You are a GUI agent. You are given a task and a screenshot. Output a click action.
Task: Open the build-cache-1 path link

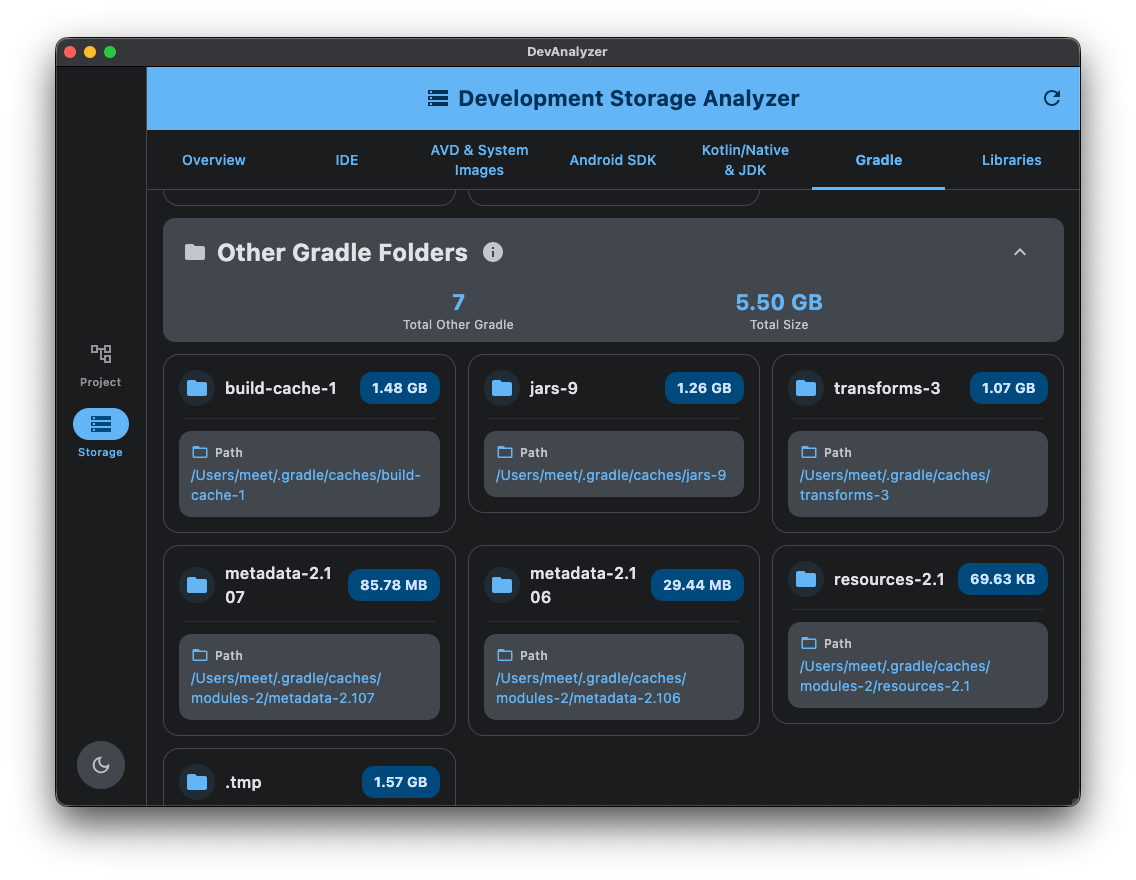click(306, 485)
